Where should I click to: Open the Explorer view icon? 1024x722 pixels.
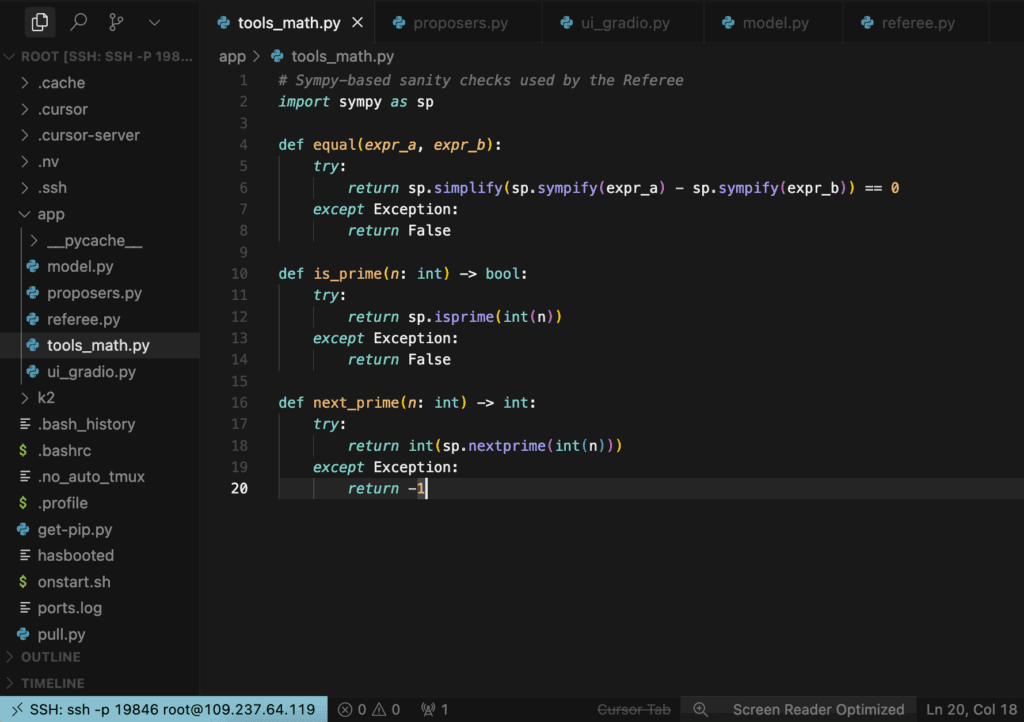pyautogui.click(x=39, y=21)
